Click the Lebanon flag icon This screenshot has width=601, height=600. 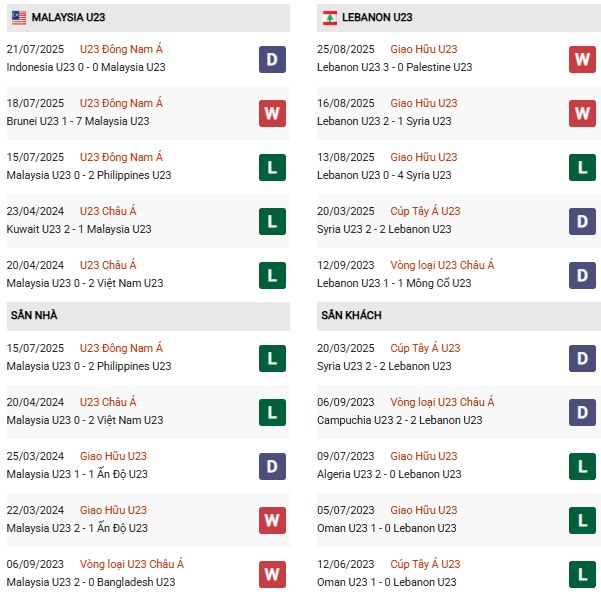(x=331, y=17)
